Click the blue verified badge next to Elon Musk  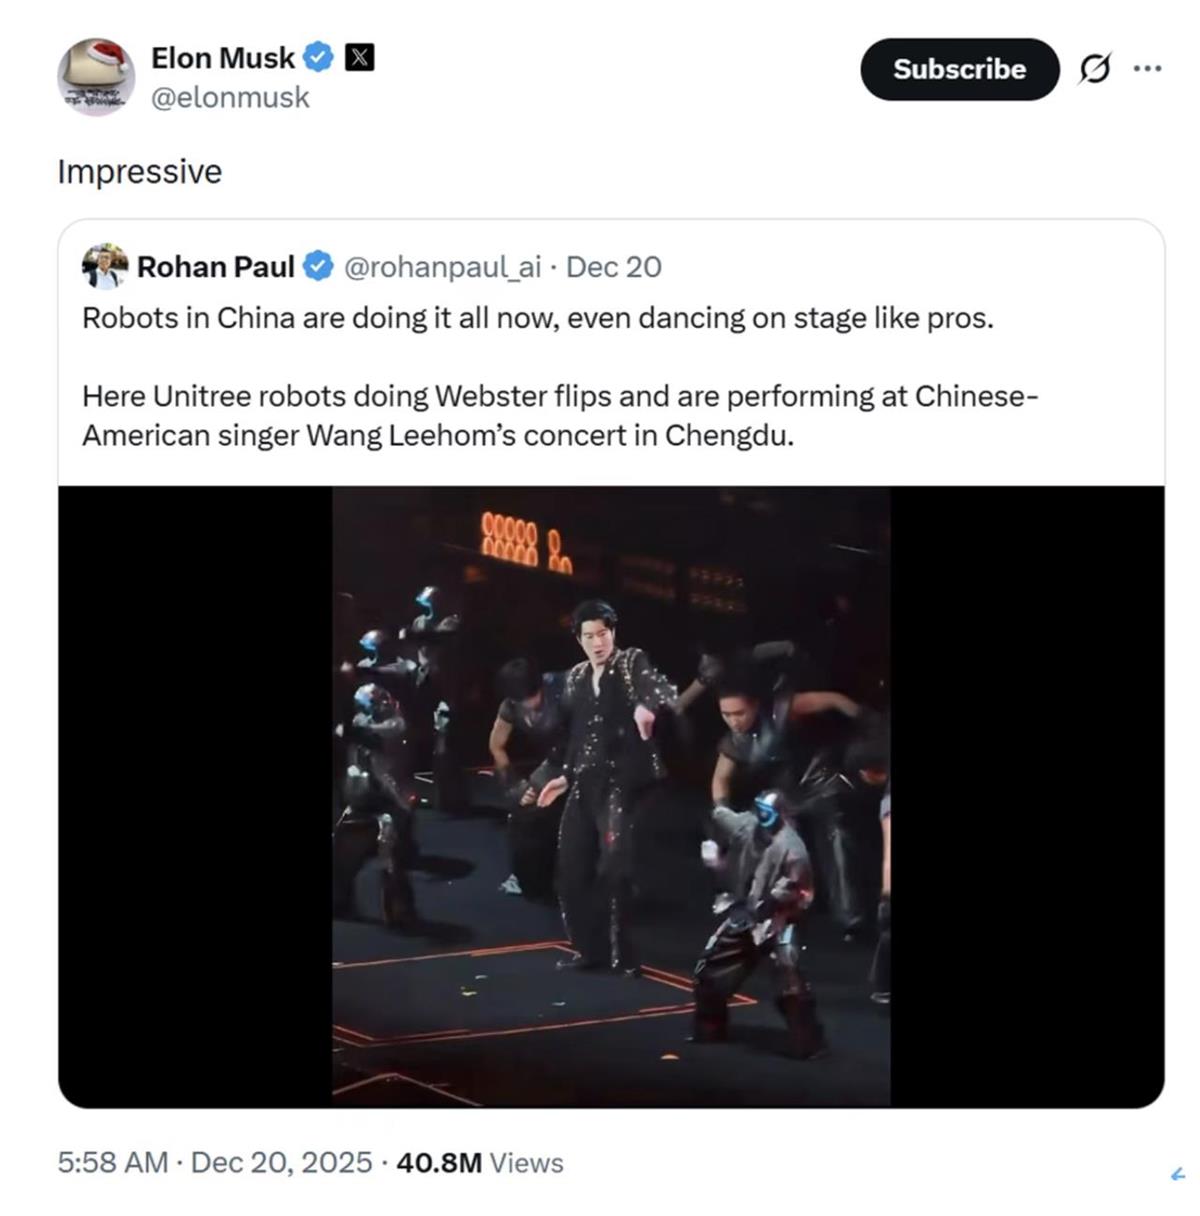[x=317, y=57]
